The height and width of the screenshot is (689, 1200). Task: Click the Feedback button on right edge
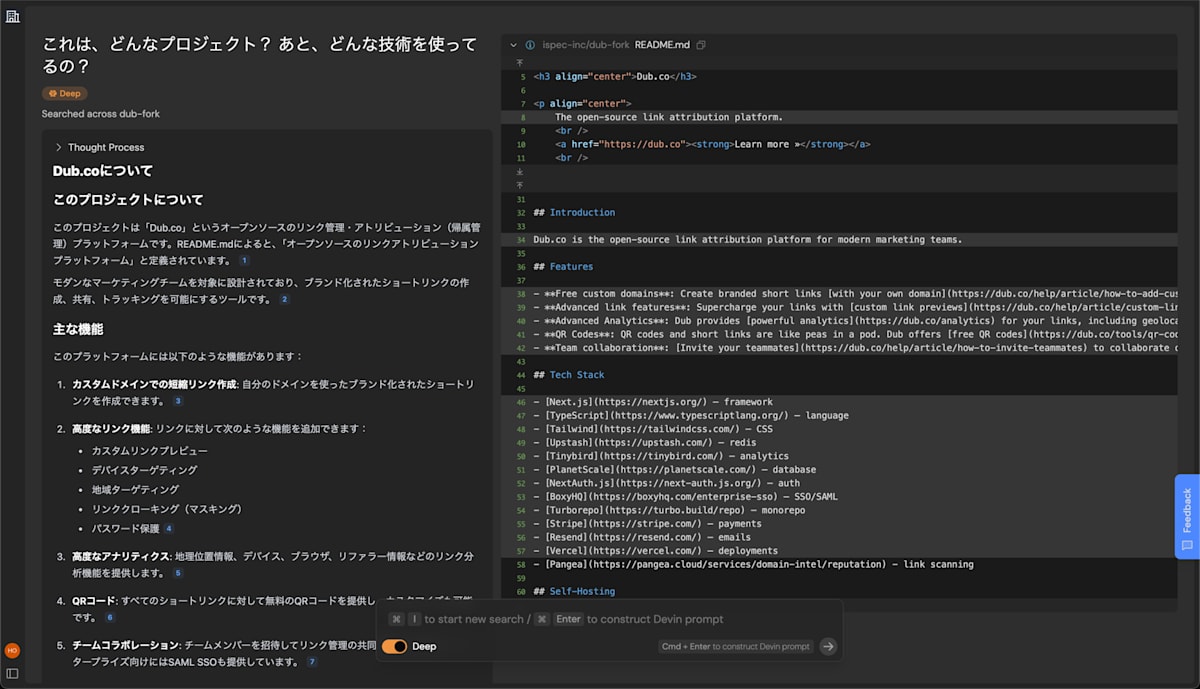point(1187,516)
